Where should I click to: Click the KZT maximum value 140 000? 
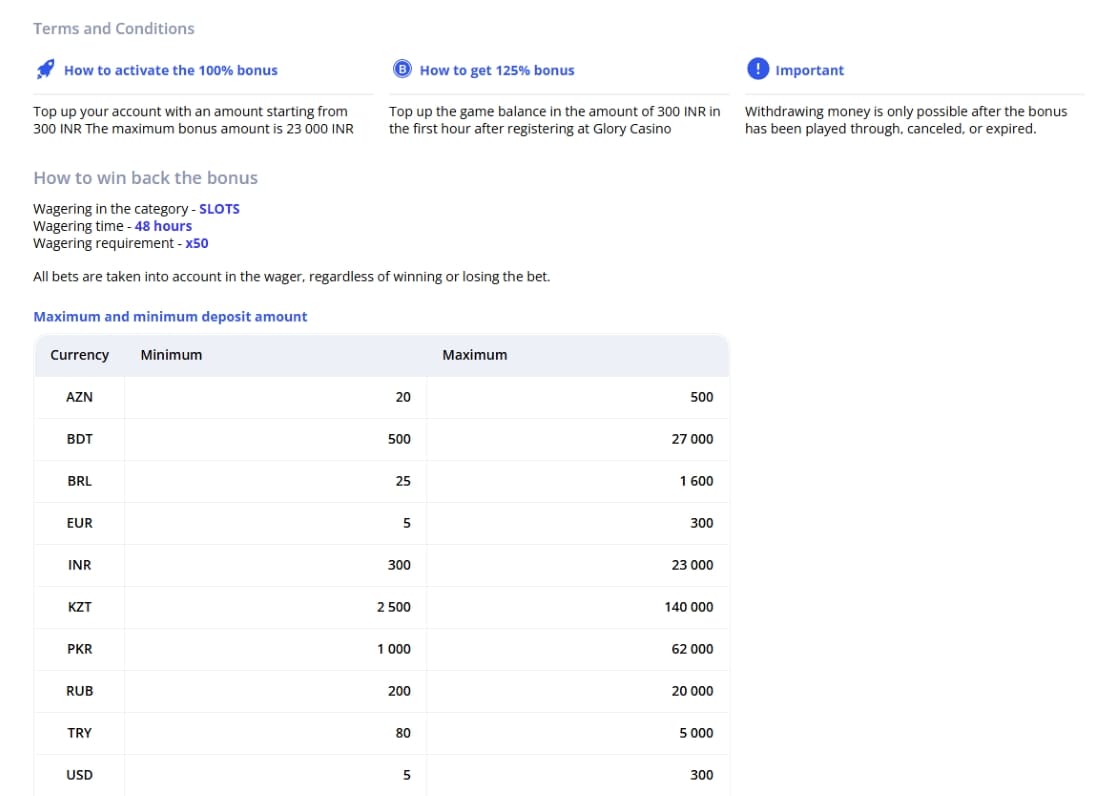[688, 607]
